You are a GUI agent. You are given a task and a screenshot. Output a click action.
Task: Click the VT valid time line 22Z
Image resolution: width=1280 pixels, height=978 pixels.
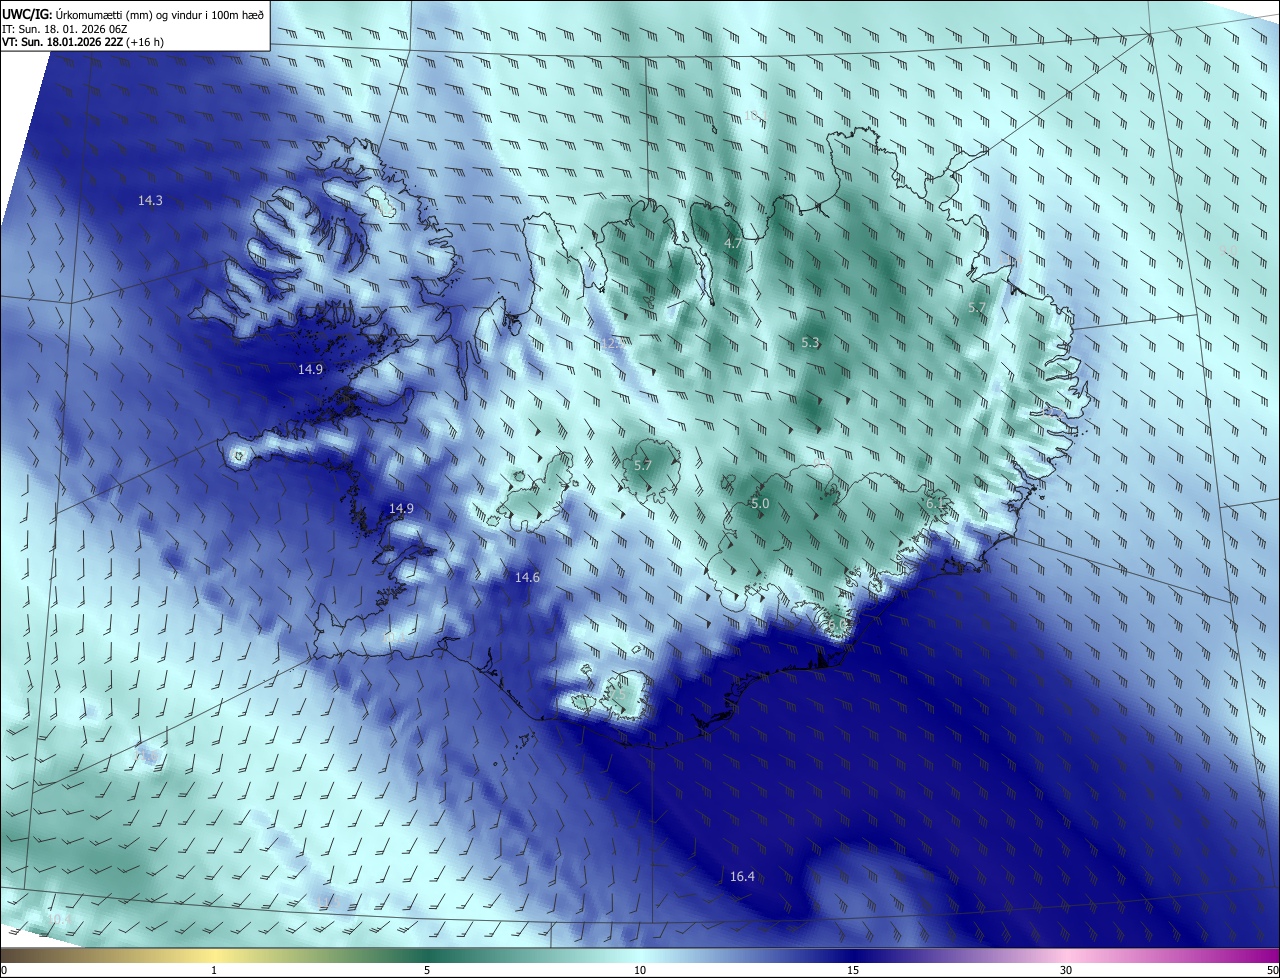point(83,42)
